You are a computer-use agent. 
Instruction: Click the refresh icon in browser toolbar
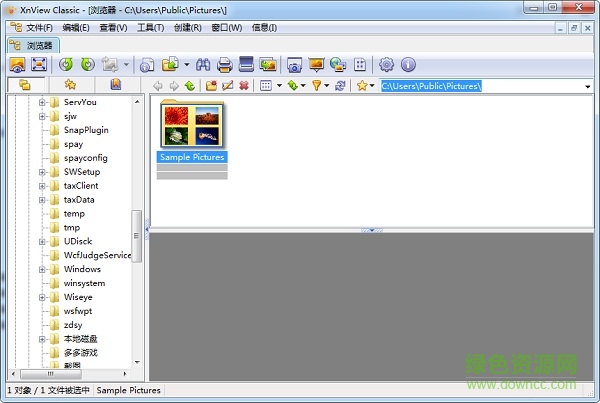pyautogui.click(x=340, y=86)
